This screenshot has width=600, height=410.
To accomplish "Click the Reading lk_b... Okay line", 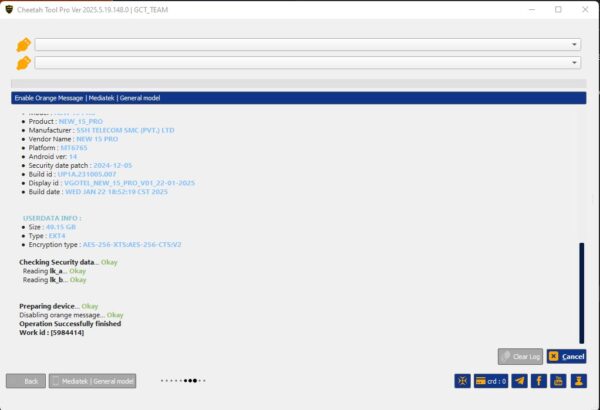I will [54, 280].
